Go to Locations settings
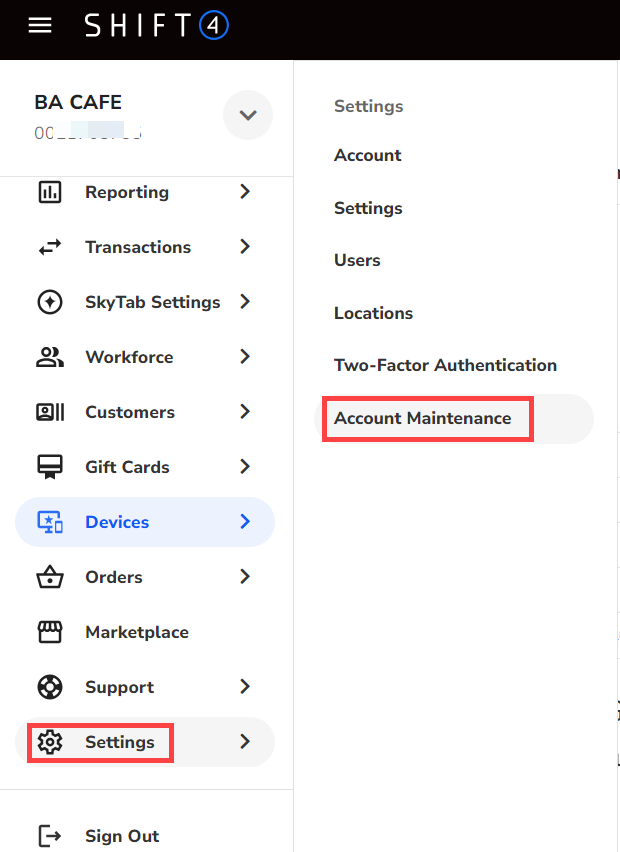The image size is (620, 852). coord(373,313)
